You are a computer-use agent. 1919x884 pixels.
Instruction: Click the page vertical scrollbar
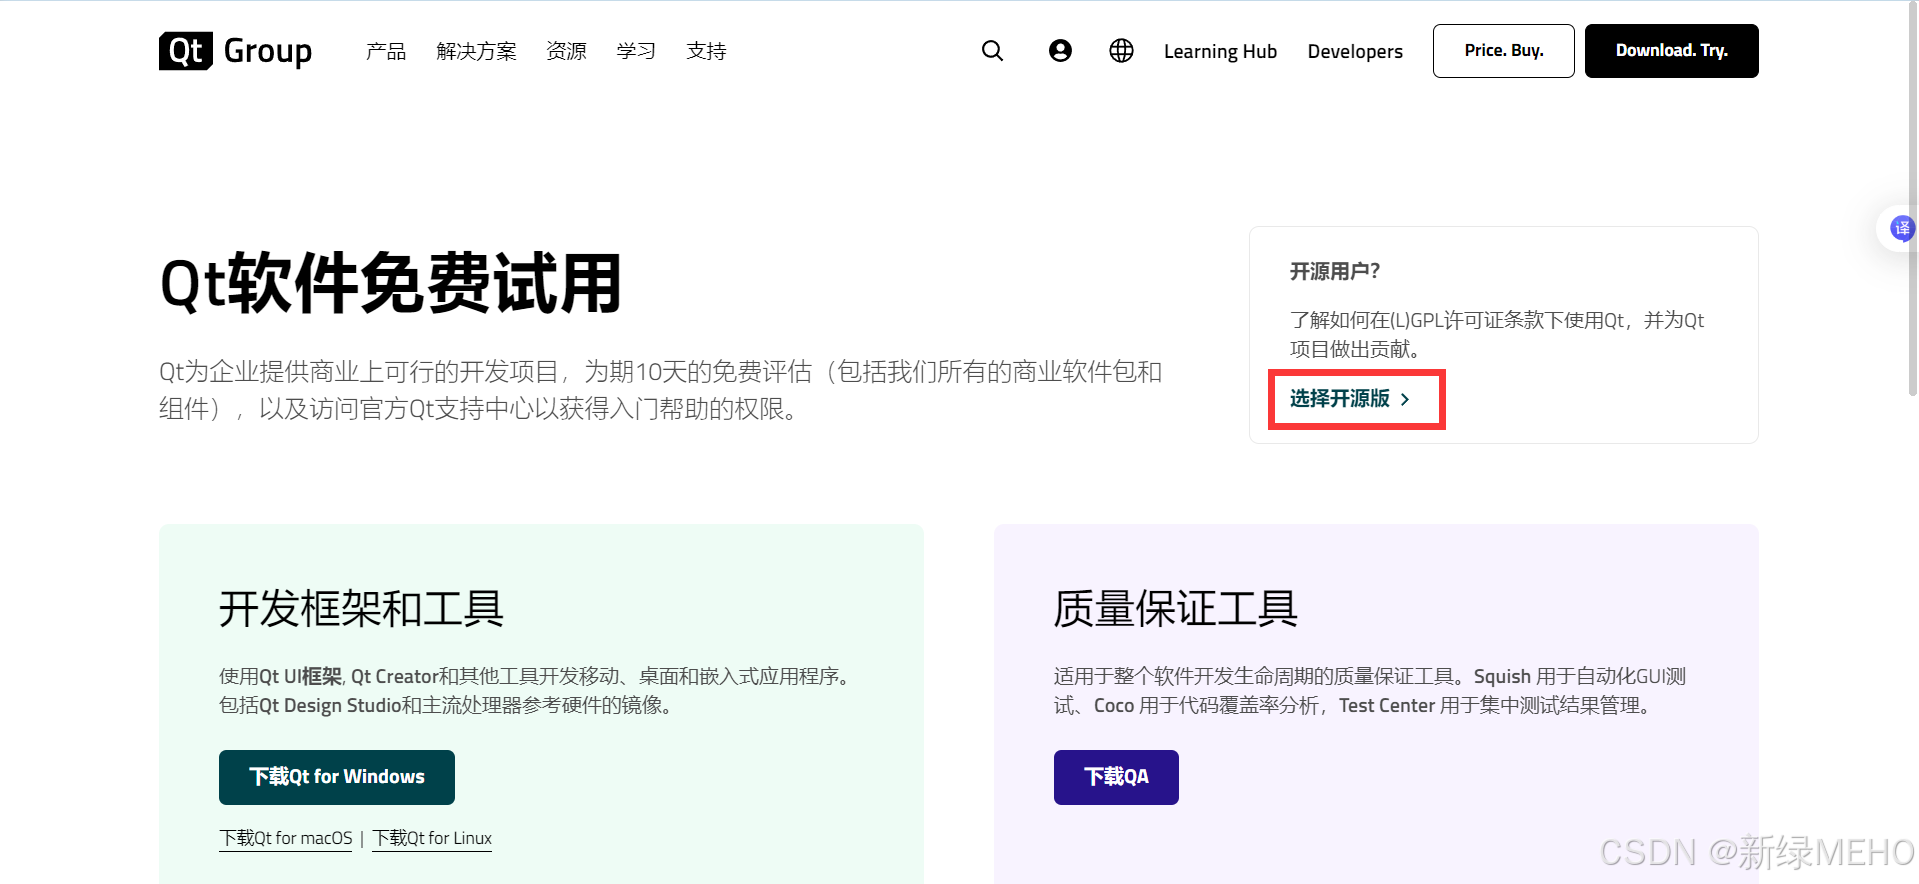[1913, 200]
